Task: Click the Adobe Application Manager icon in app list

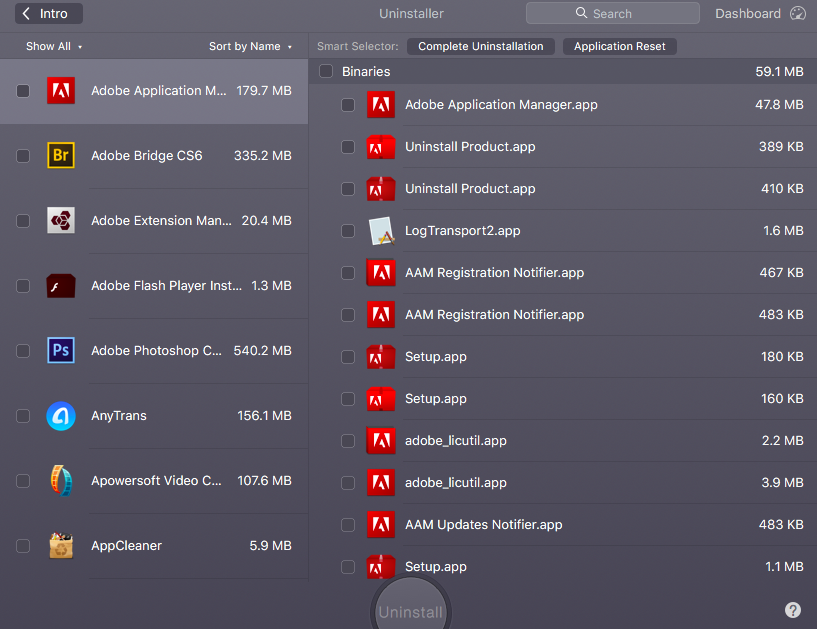Action: 61,91
